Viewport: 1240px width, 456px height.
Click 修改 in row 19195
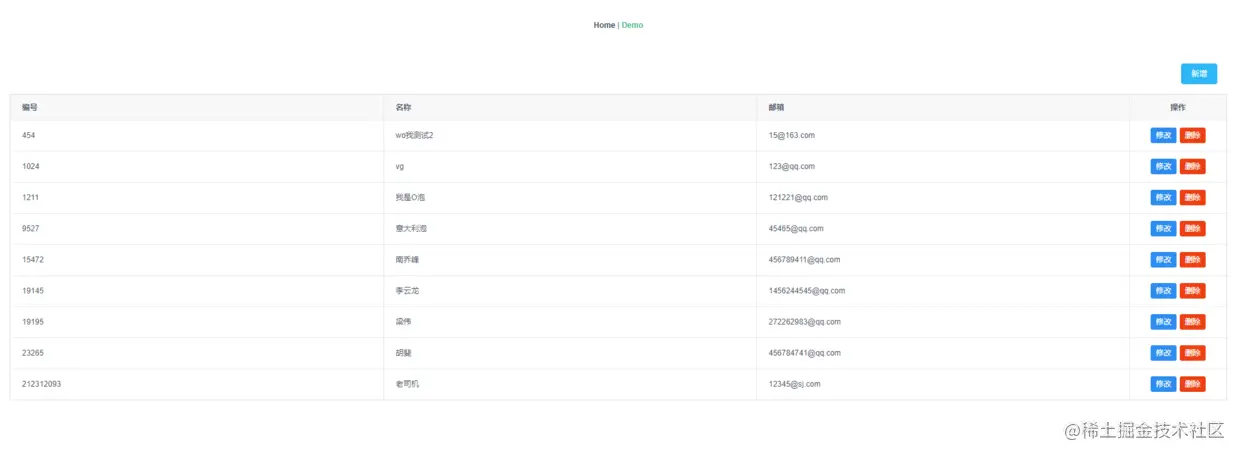pyautogui.click(x=1163, y=321)
